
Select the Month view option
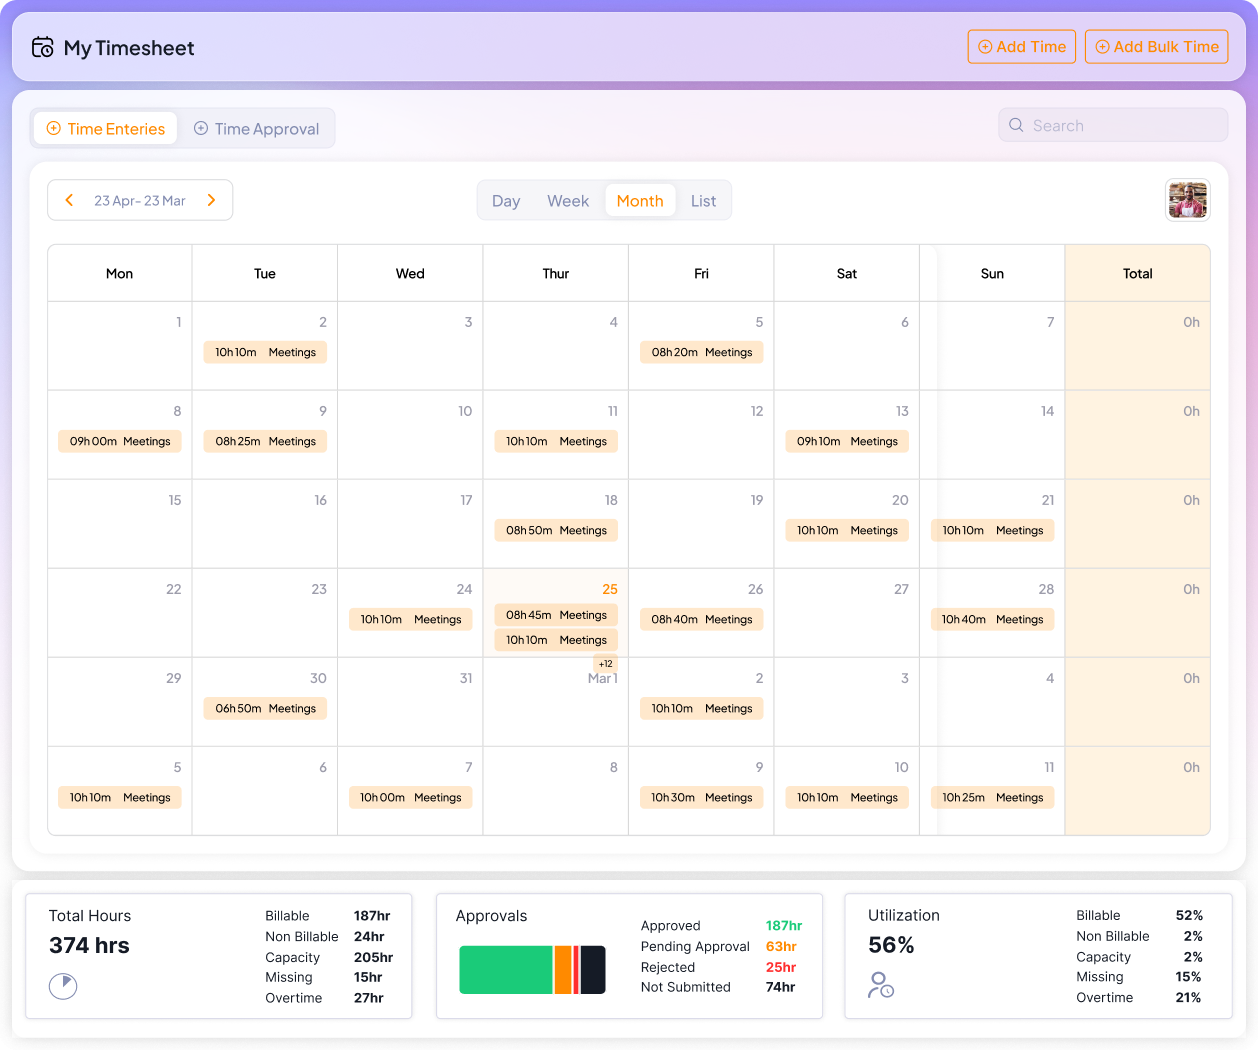(x=640, y=201)
